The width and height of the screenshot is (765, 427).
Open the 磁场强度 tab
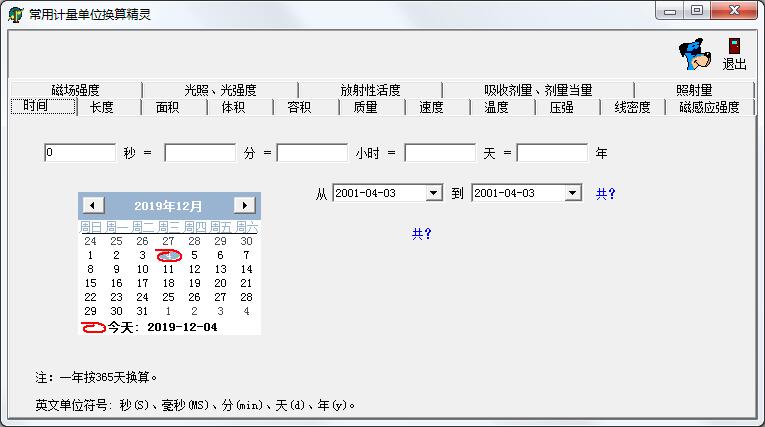(x=76, y=90)
